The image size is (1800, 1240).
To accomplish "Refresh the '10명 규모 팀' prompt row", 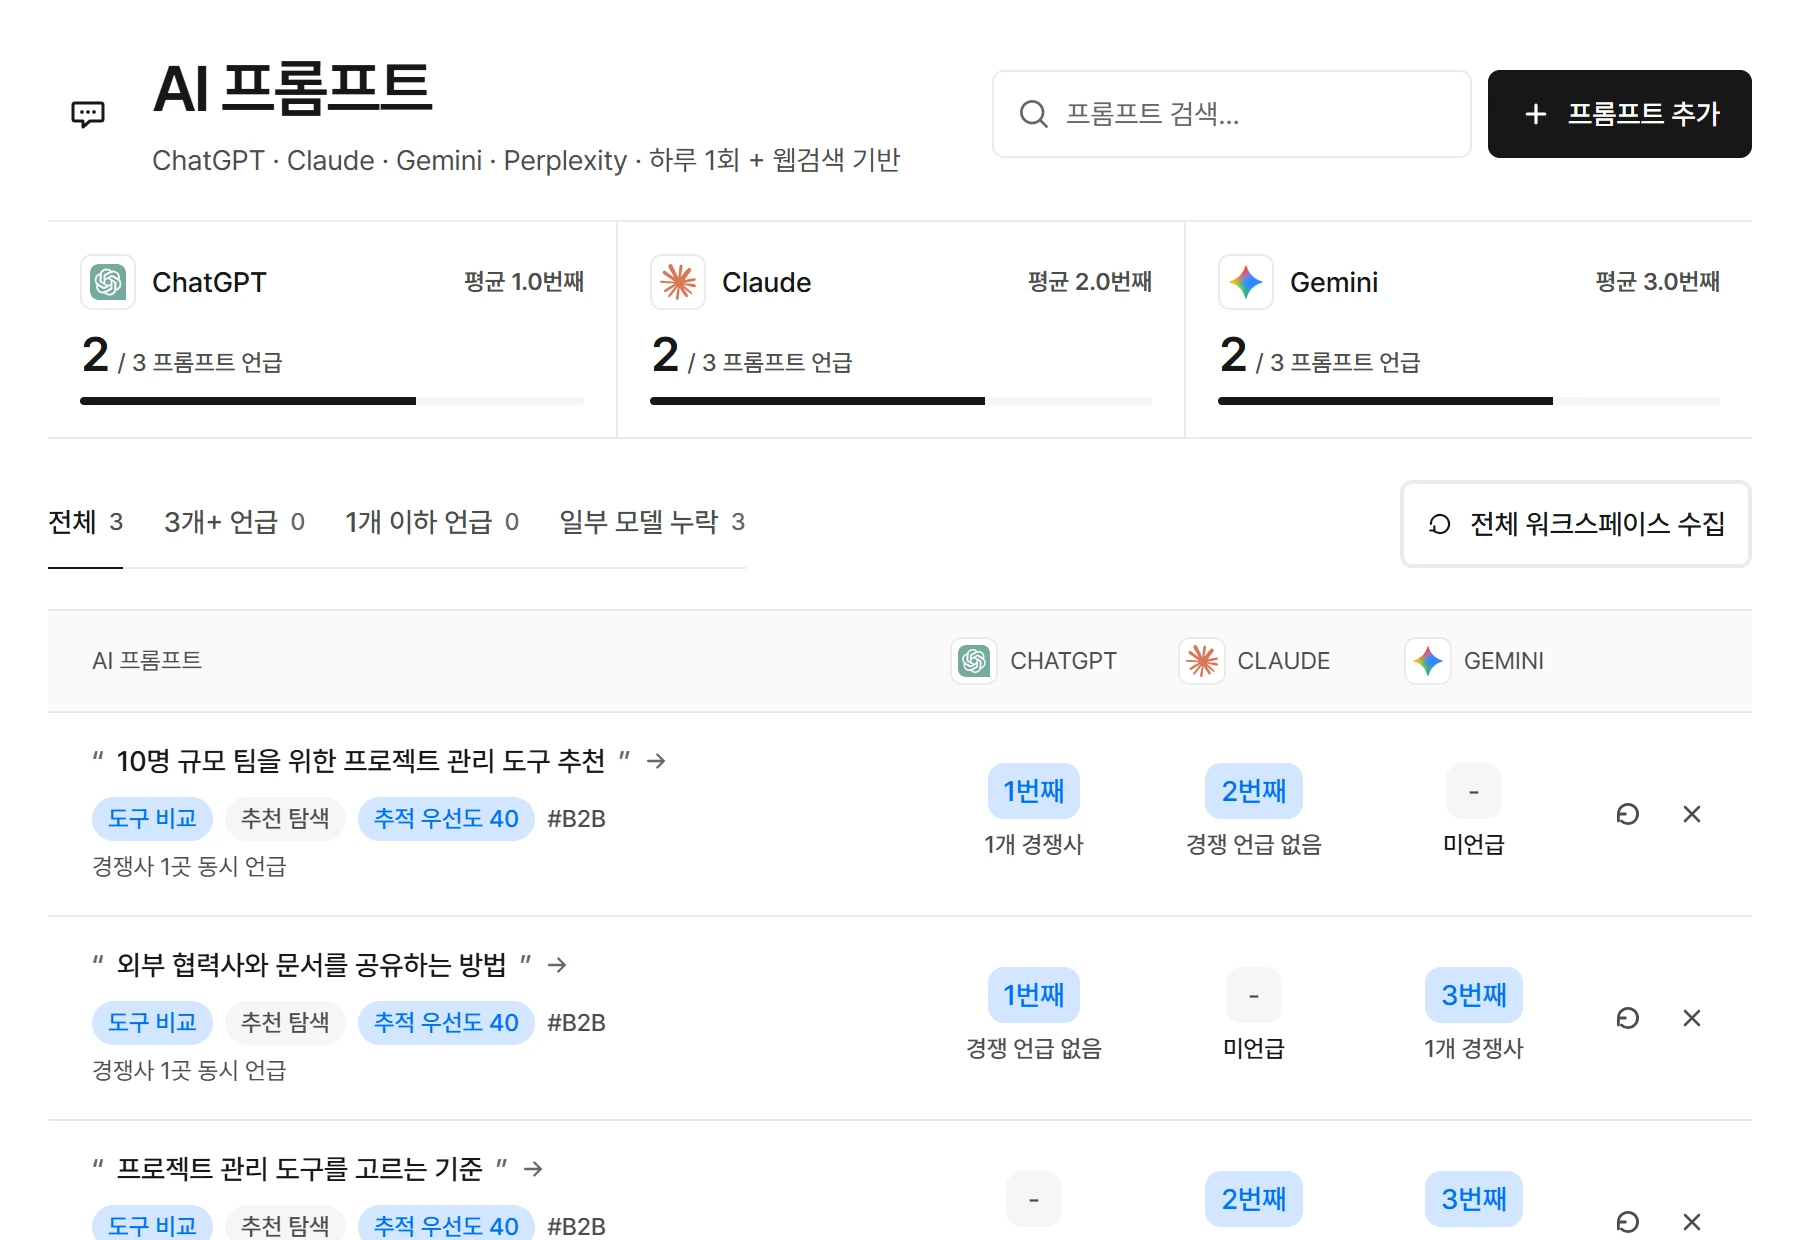I will click(x=1628, y=814).
